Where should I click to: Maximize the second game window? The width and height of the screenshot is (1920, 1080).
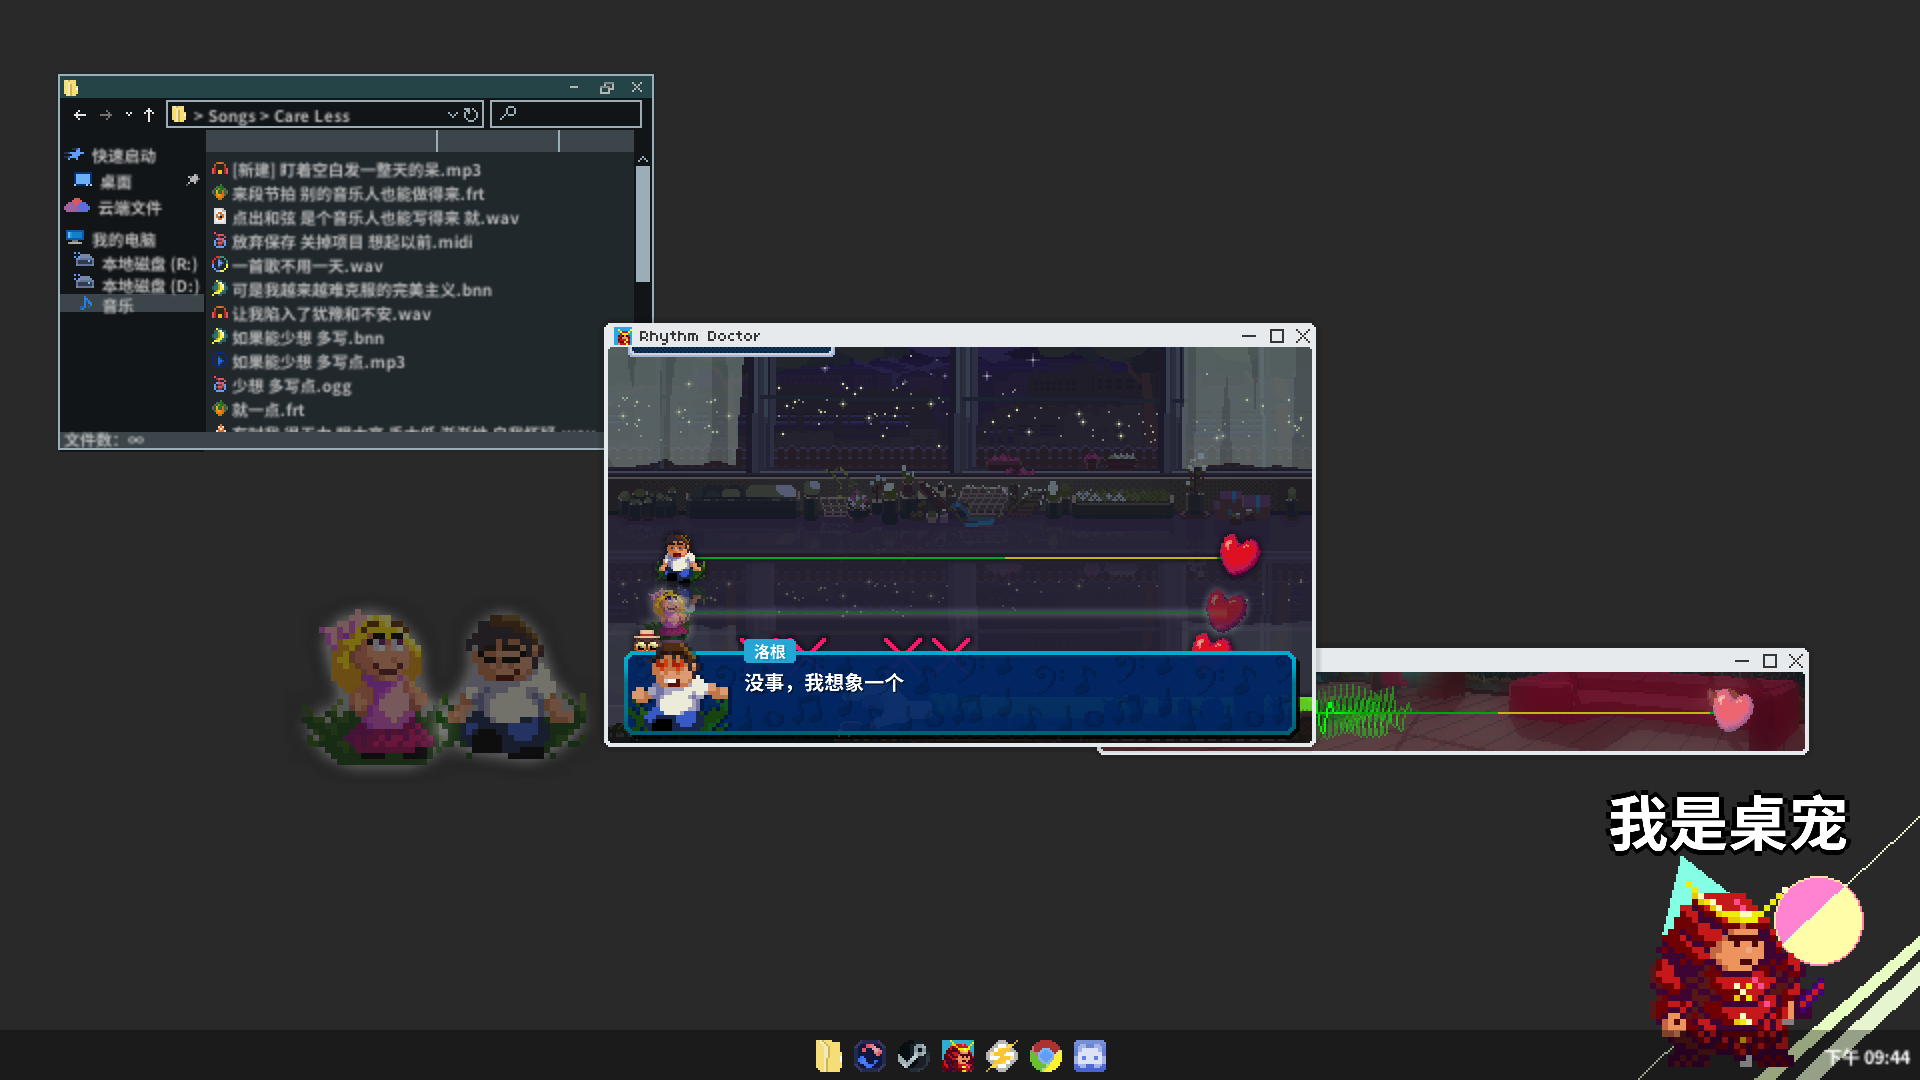point(1770,661)
